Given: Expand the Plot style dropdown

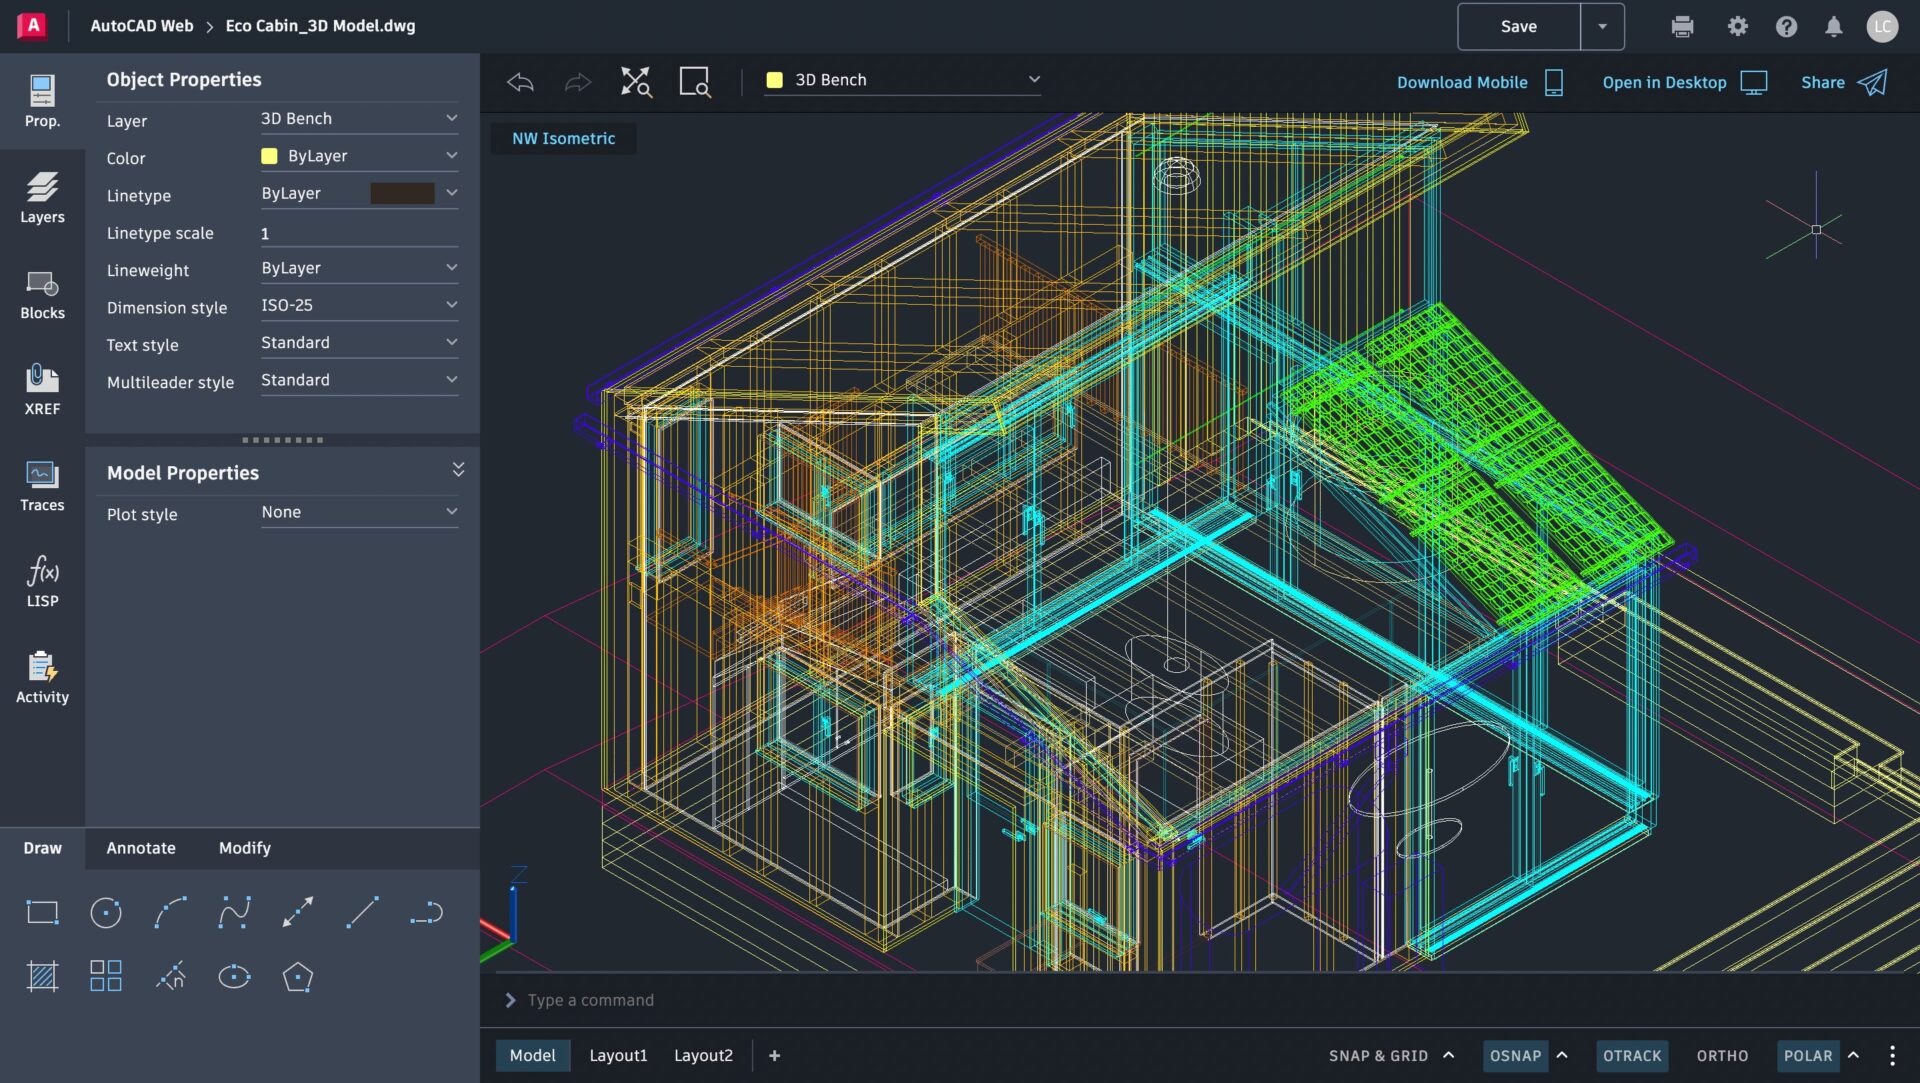Looking at the screenshot, I should [x=358, y=512].
